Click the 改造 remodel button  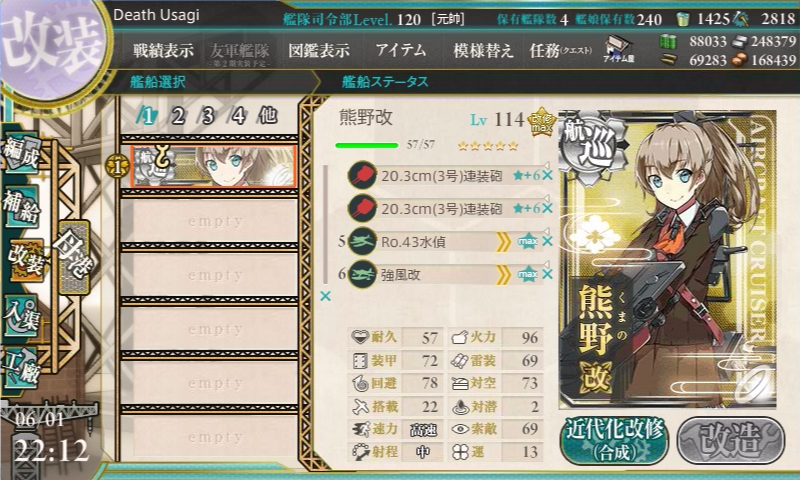731,441
